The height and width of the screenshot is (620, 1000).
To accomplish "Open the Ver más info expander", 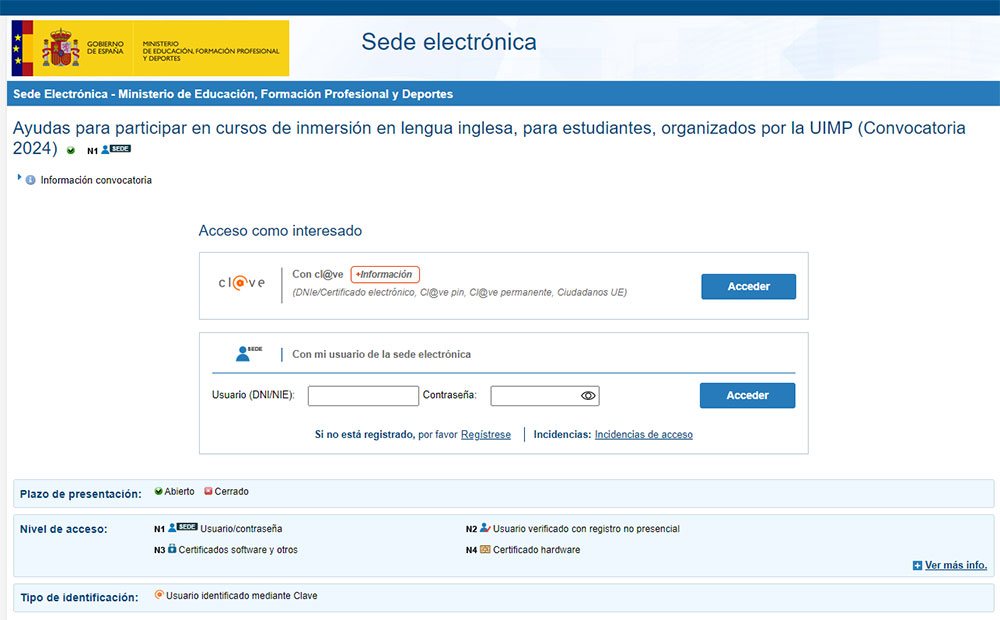I will 949,565.
